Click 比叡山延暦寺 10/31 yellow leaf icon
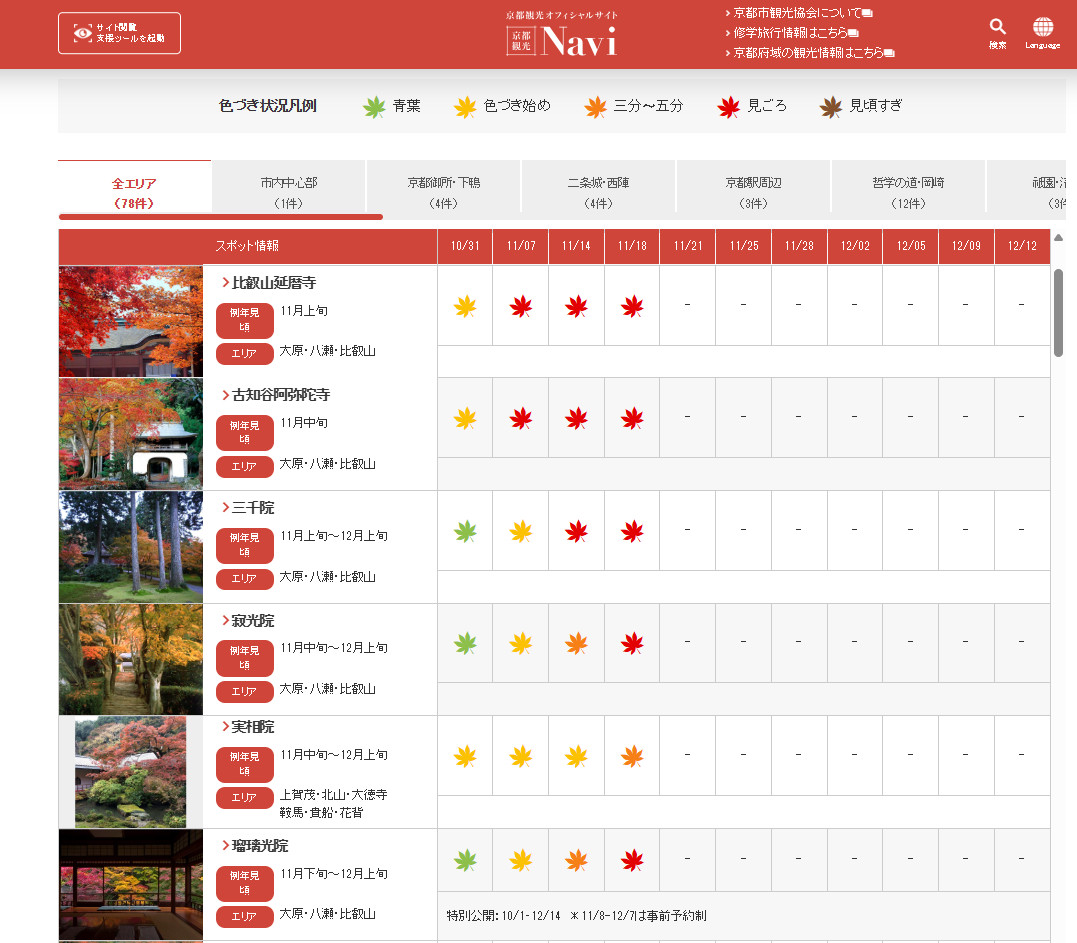The width and height of the screenshot is (1077, 943). [x=465, y=306]
